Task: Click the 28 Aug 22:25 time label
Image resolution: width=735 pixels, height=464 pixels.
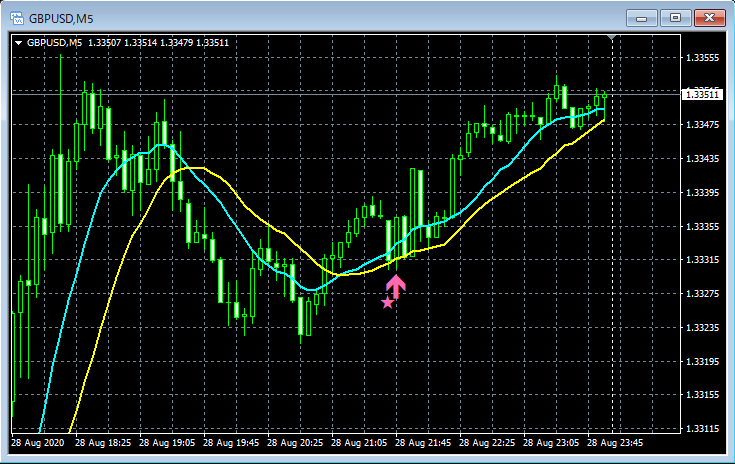Action: [487, 442]
